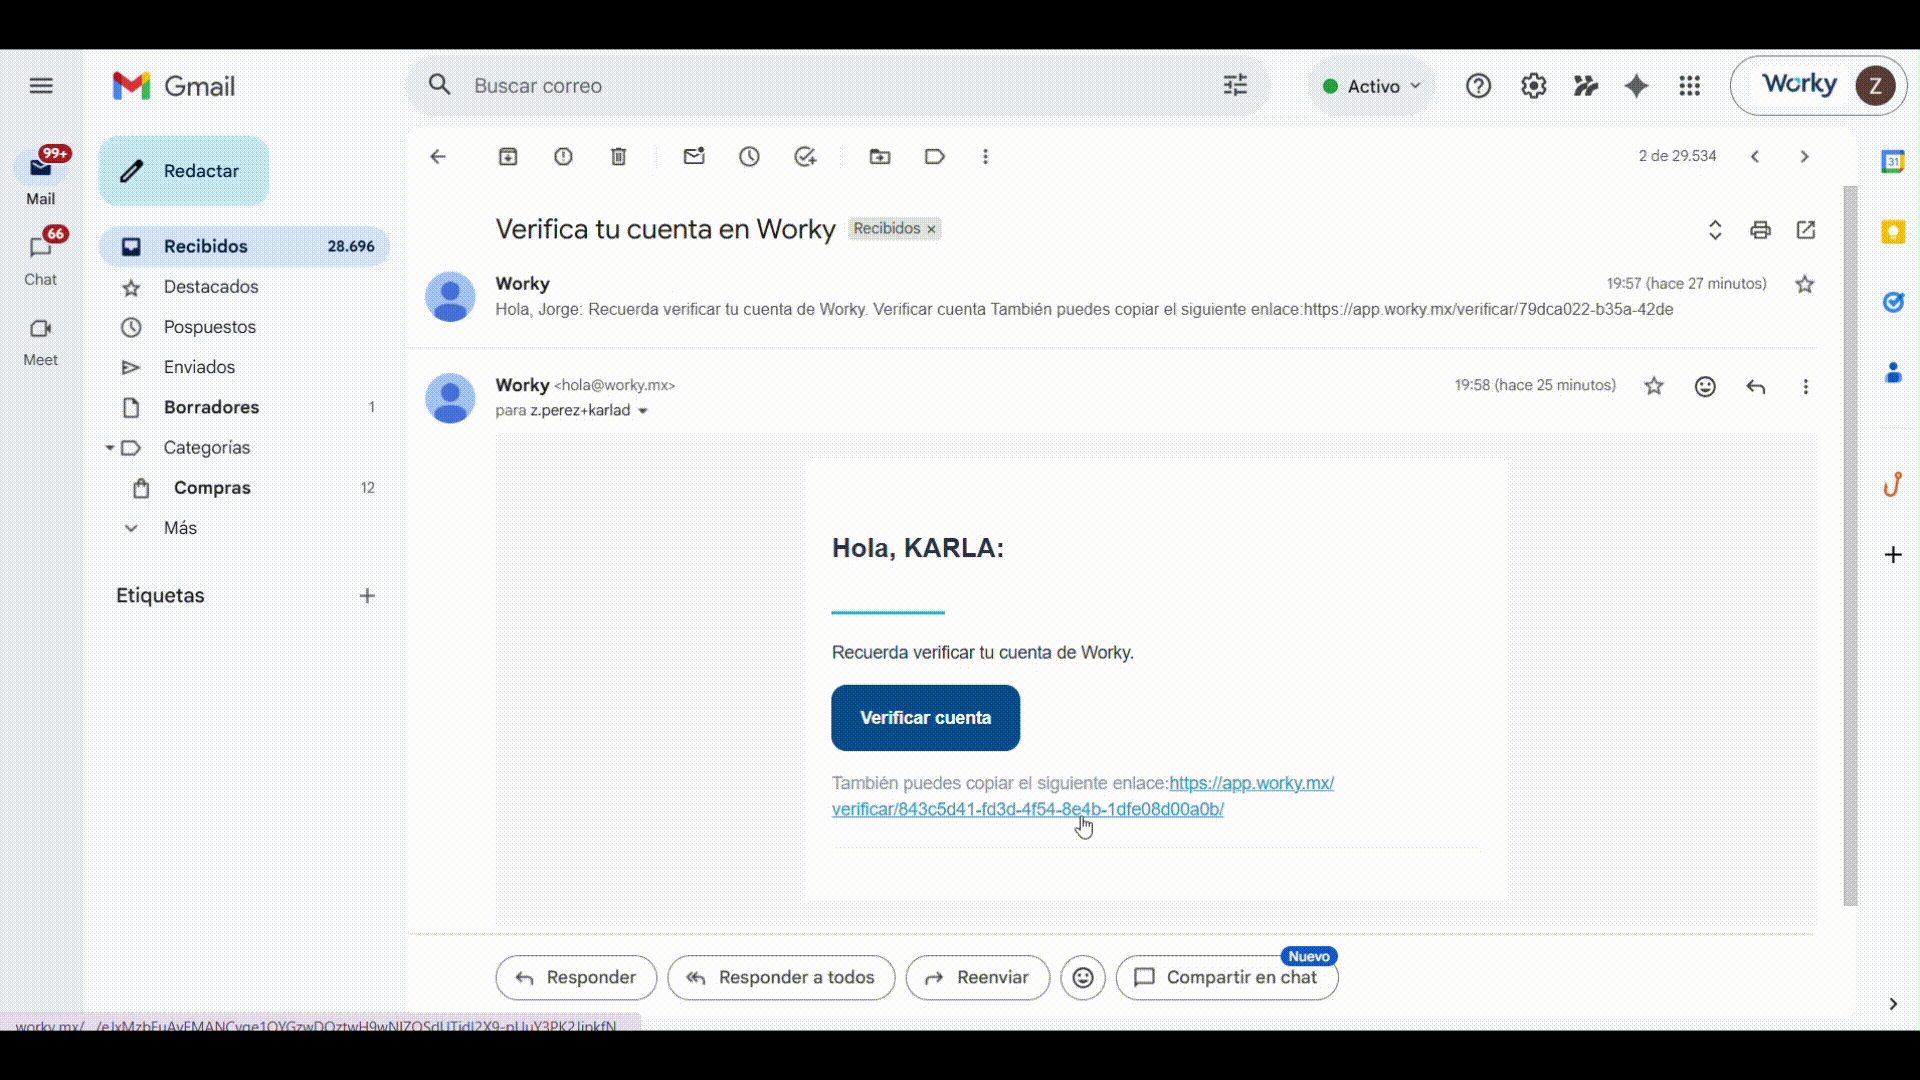The image size is (1920, 1080).
Task: Open Google Calendar side panel
Action: pyautogui.click(x=1893, y=161)
